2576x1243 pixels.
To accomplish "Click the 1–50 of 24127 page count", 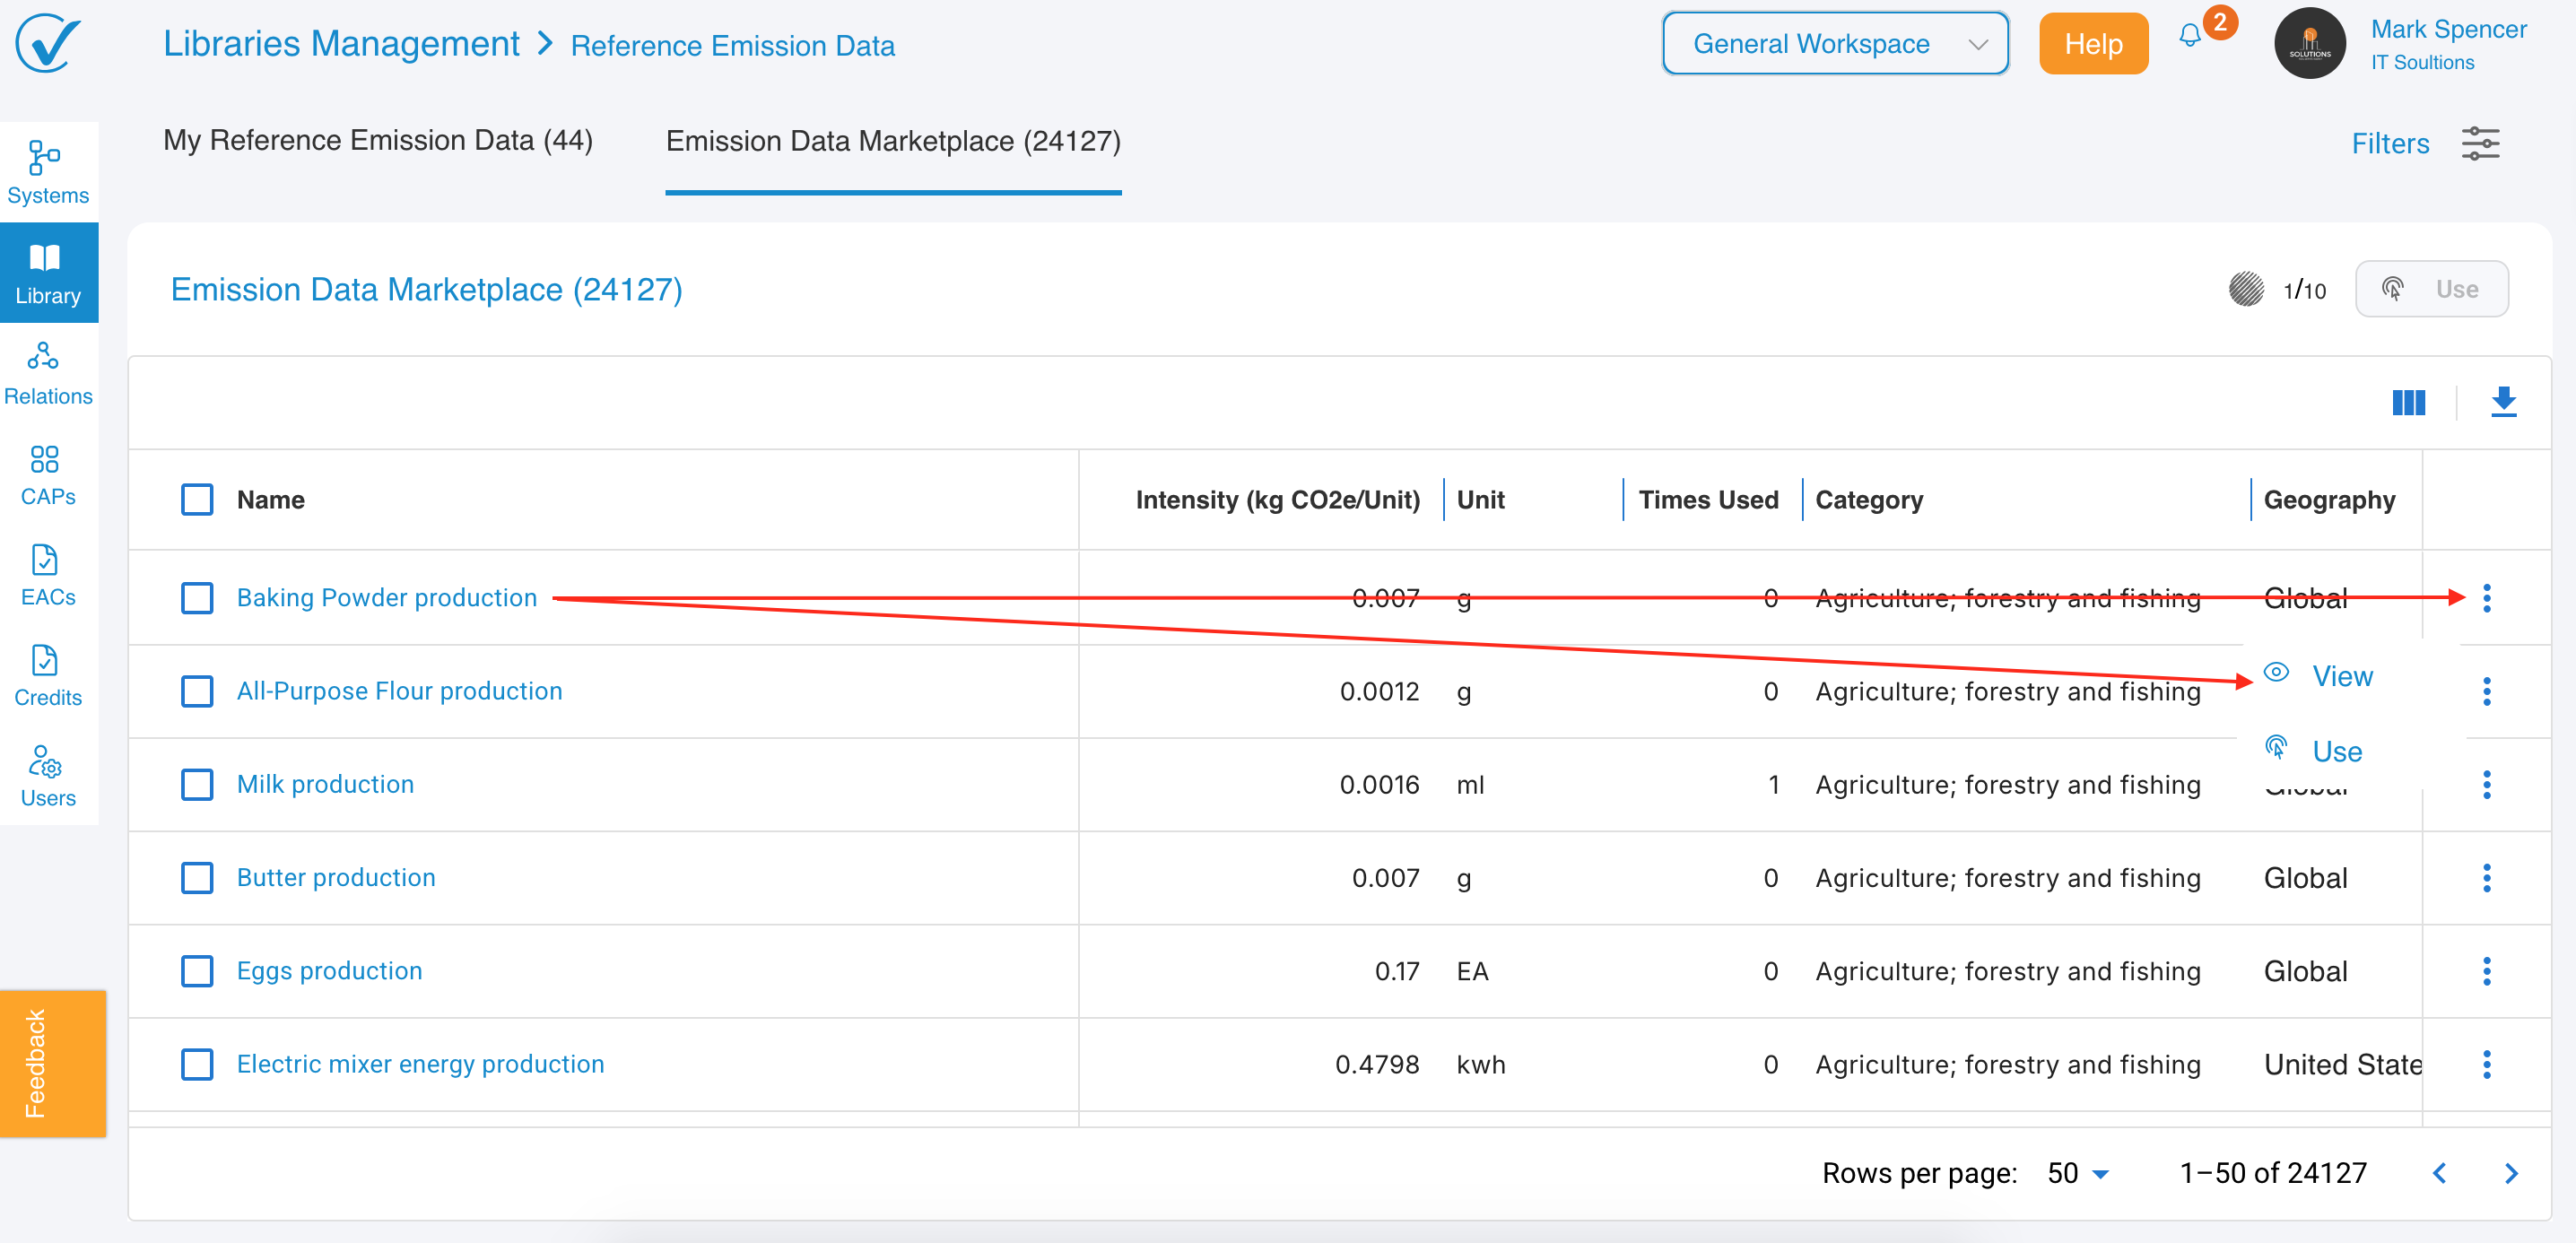I will click(2272, 1173).
